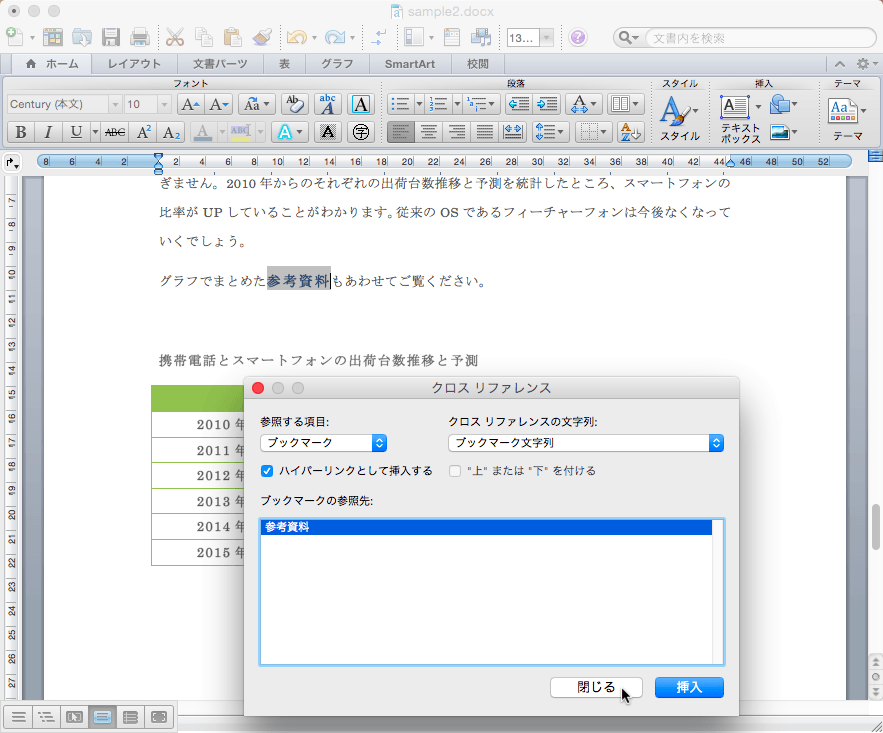The height and width of the screenshot is (733, 883).
Task: Select align left paragraph button
Action: pyautogui.click(x=400, y=132)
